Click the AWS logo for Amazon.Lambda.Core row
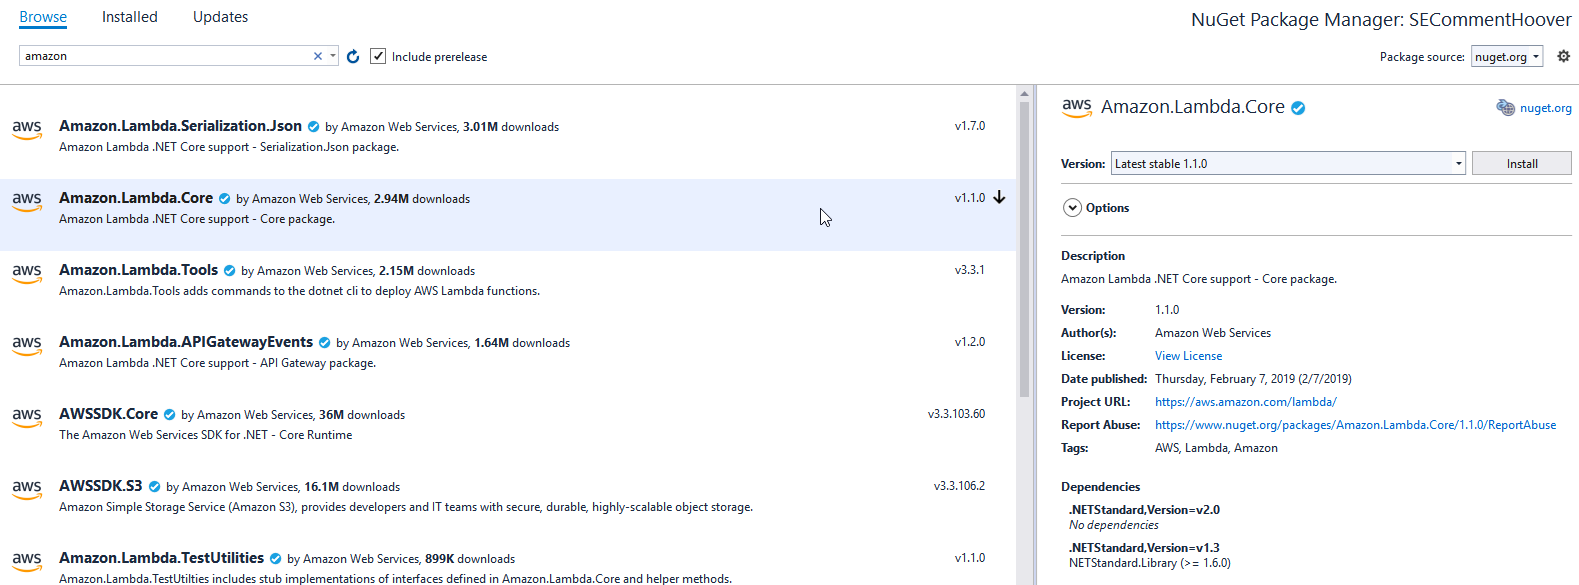 [27, 201]
